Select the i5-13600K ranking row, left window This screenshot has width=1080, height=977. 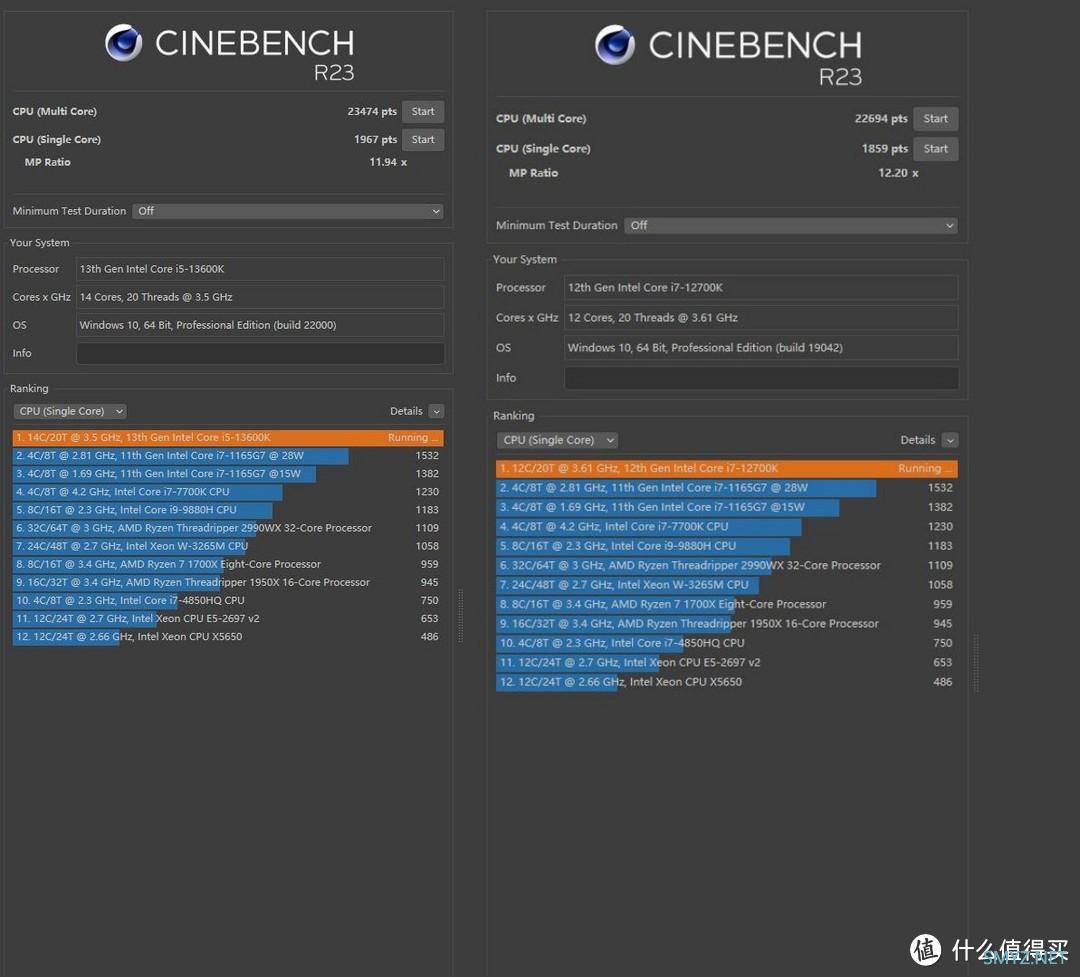pyautogui.click(x=228, y=438)
